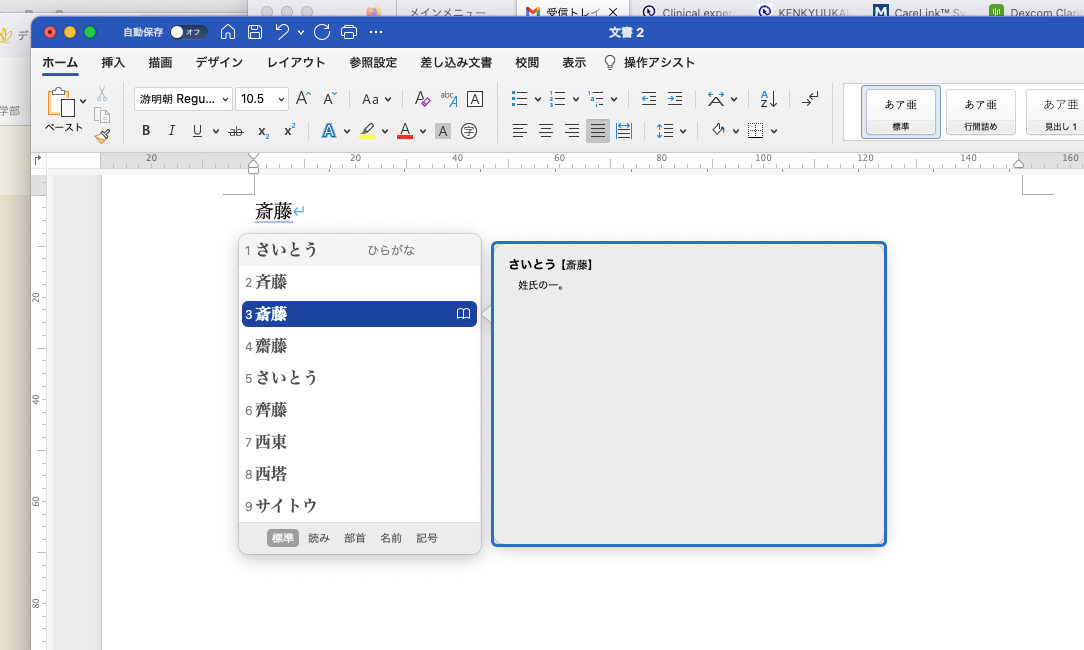
Task: Toggle the AutoSave switch
Action: tap(187, 32)
